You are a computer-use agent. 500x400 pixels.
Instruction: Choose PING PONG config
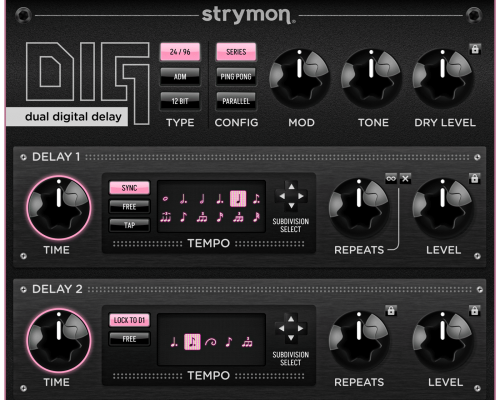[x=236, y=77]
